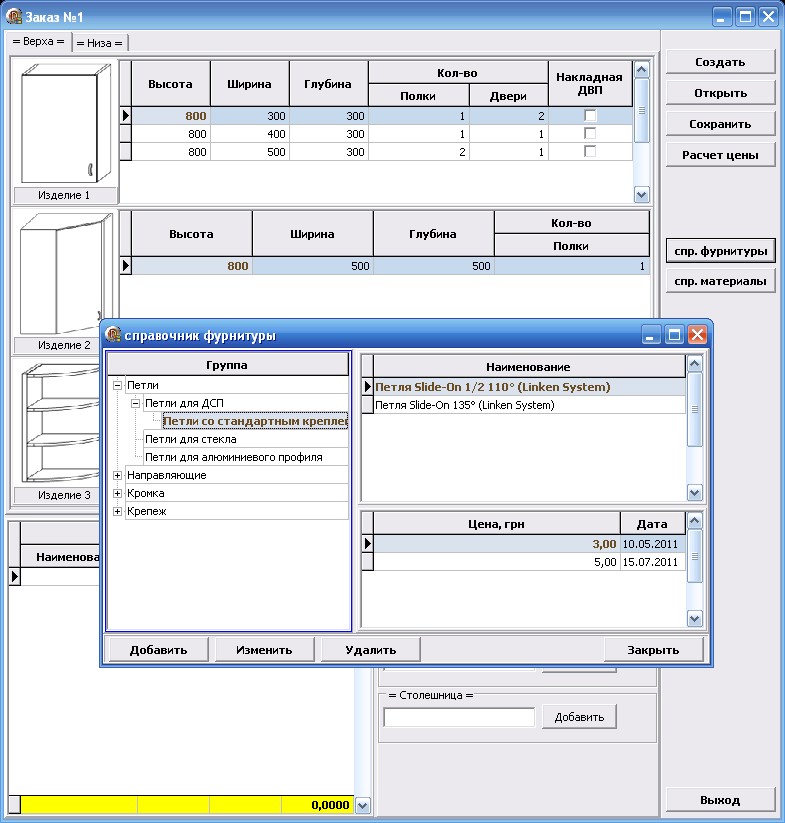
Task: Select the Изделие 2 corner cabinet thumbnail
Action: click(64, 273)
